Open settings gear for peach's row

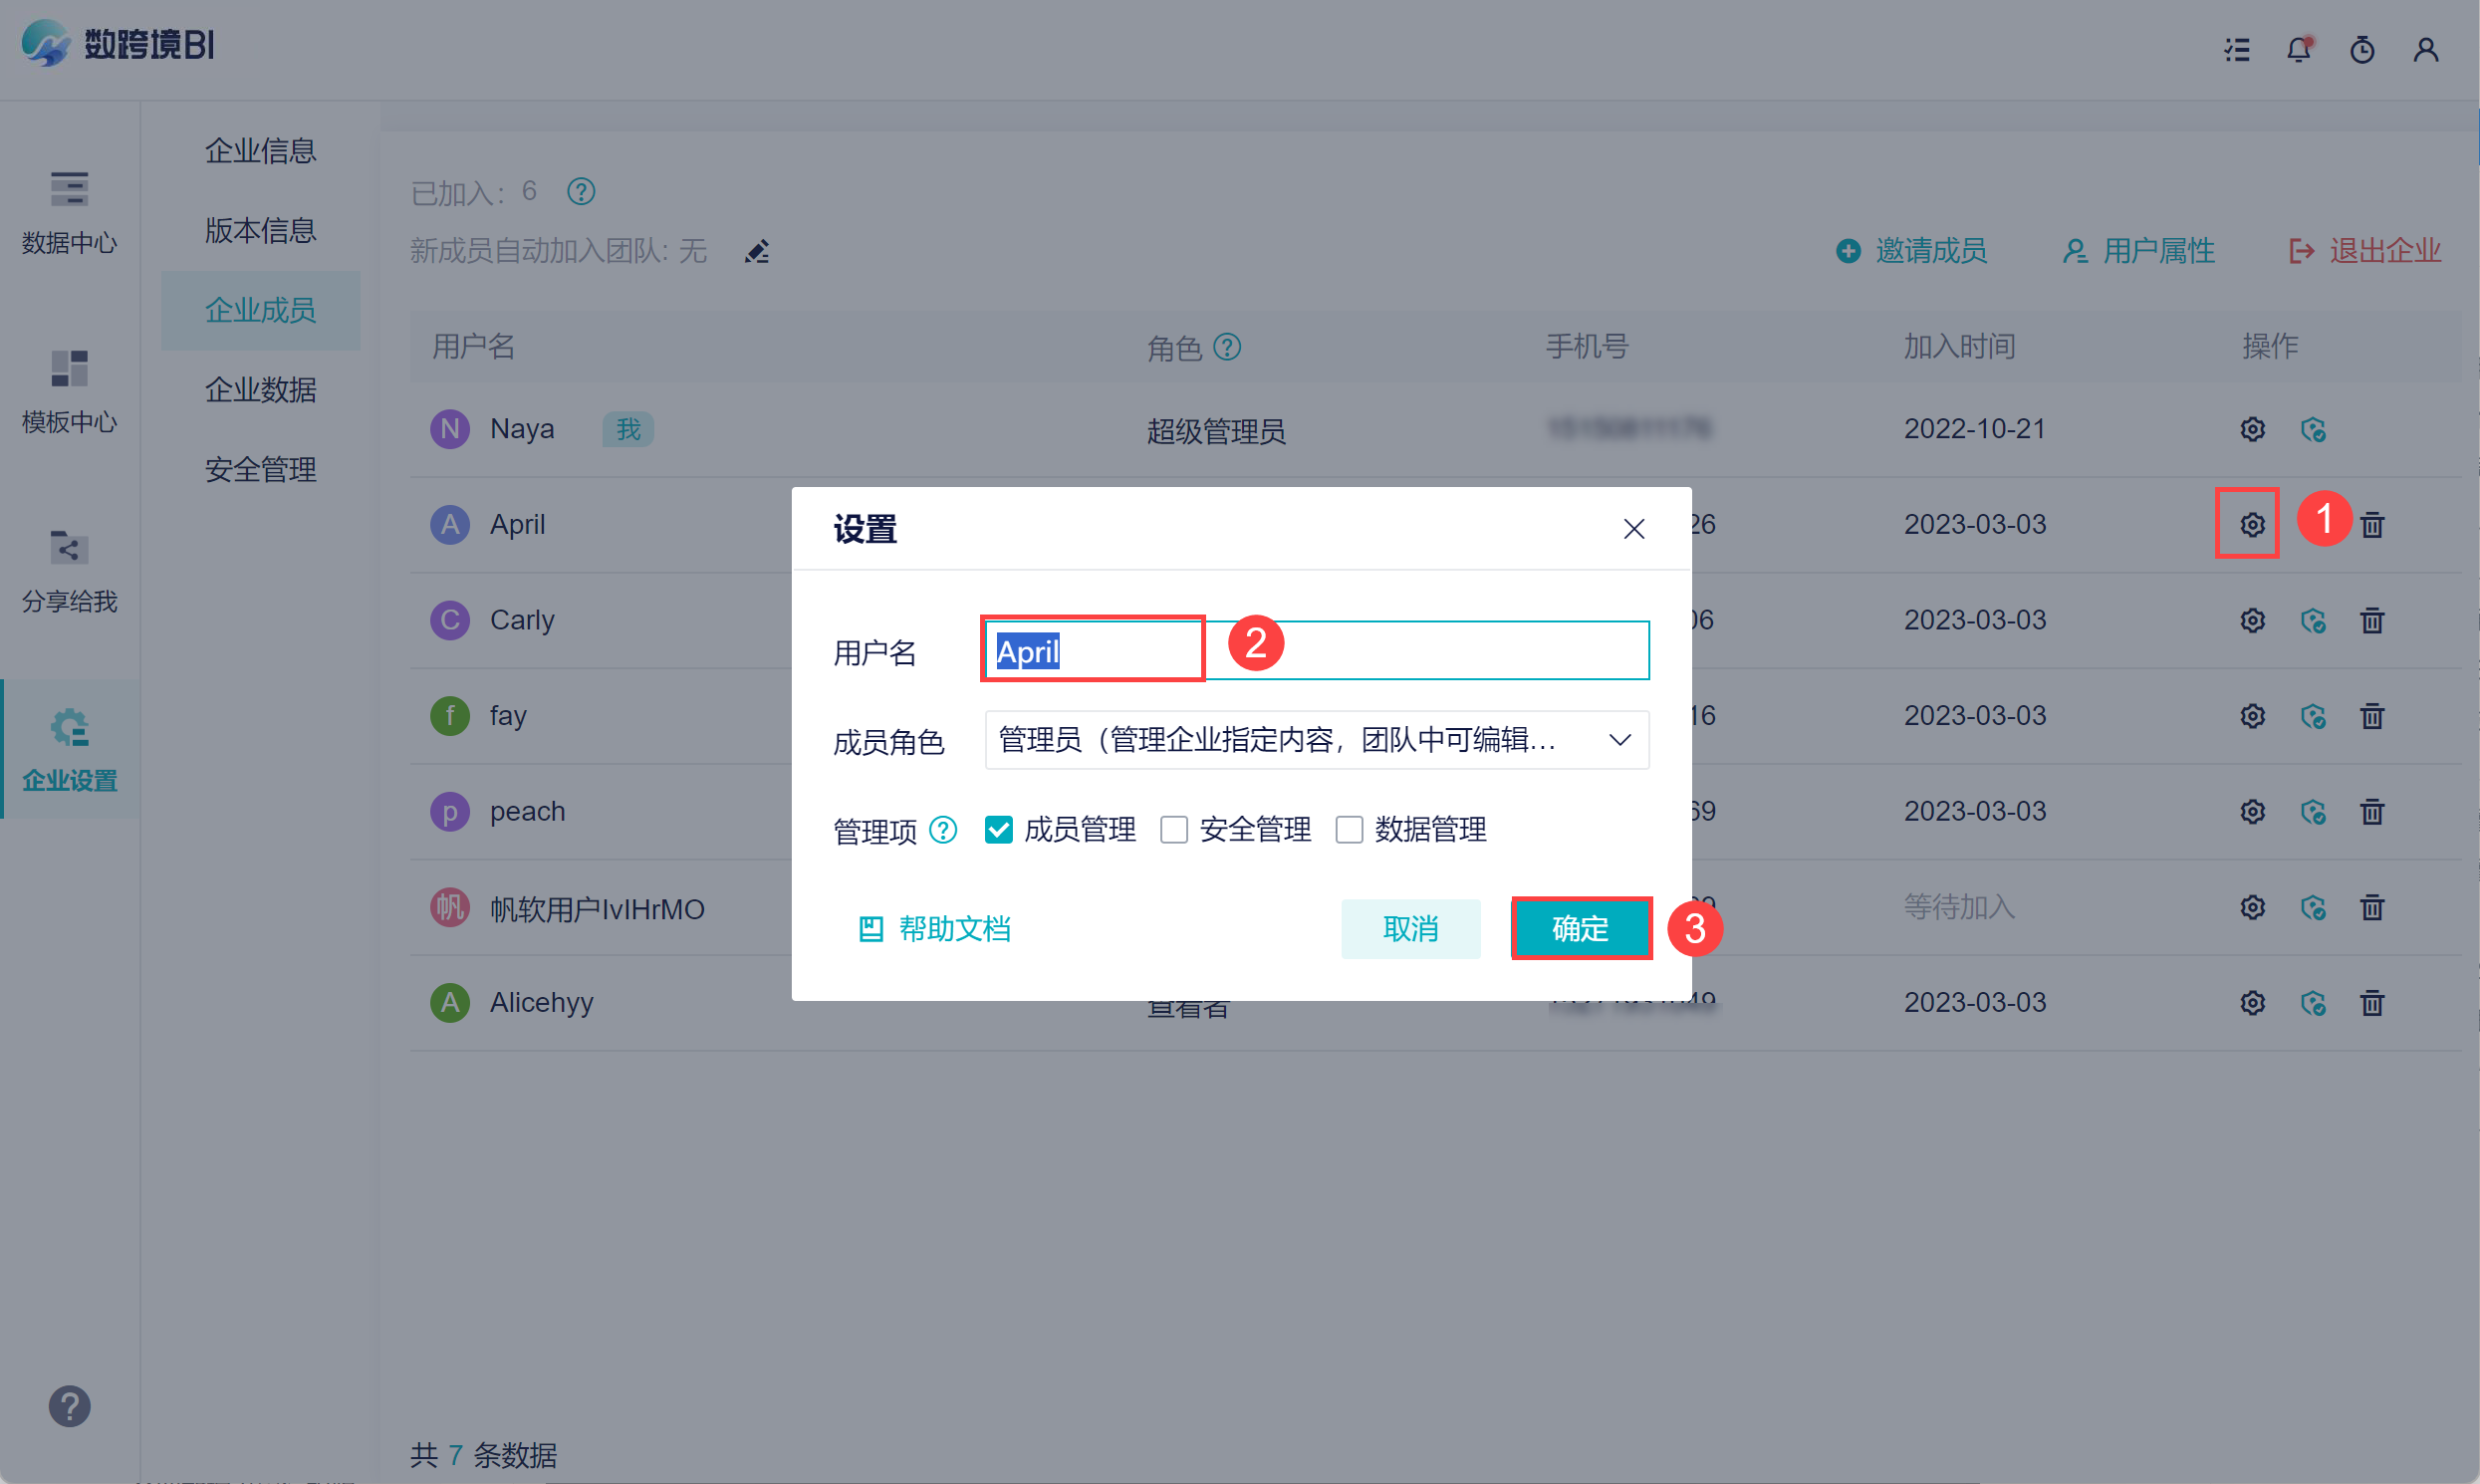click(2252, 811)
